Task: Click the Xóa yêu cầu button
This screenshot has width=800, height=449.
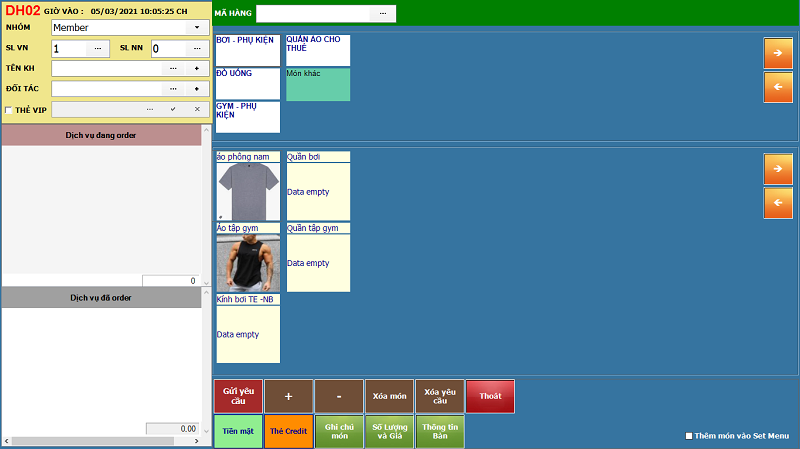Action: point(440,396)
